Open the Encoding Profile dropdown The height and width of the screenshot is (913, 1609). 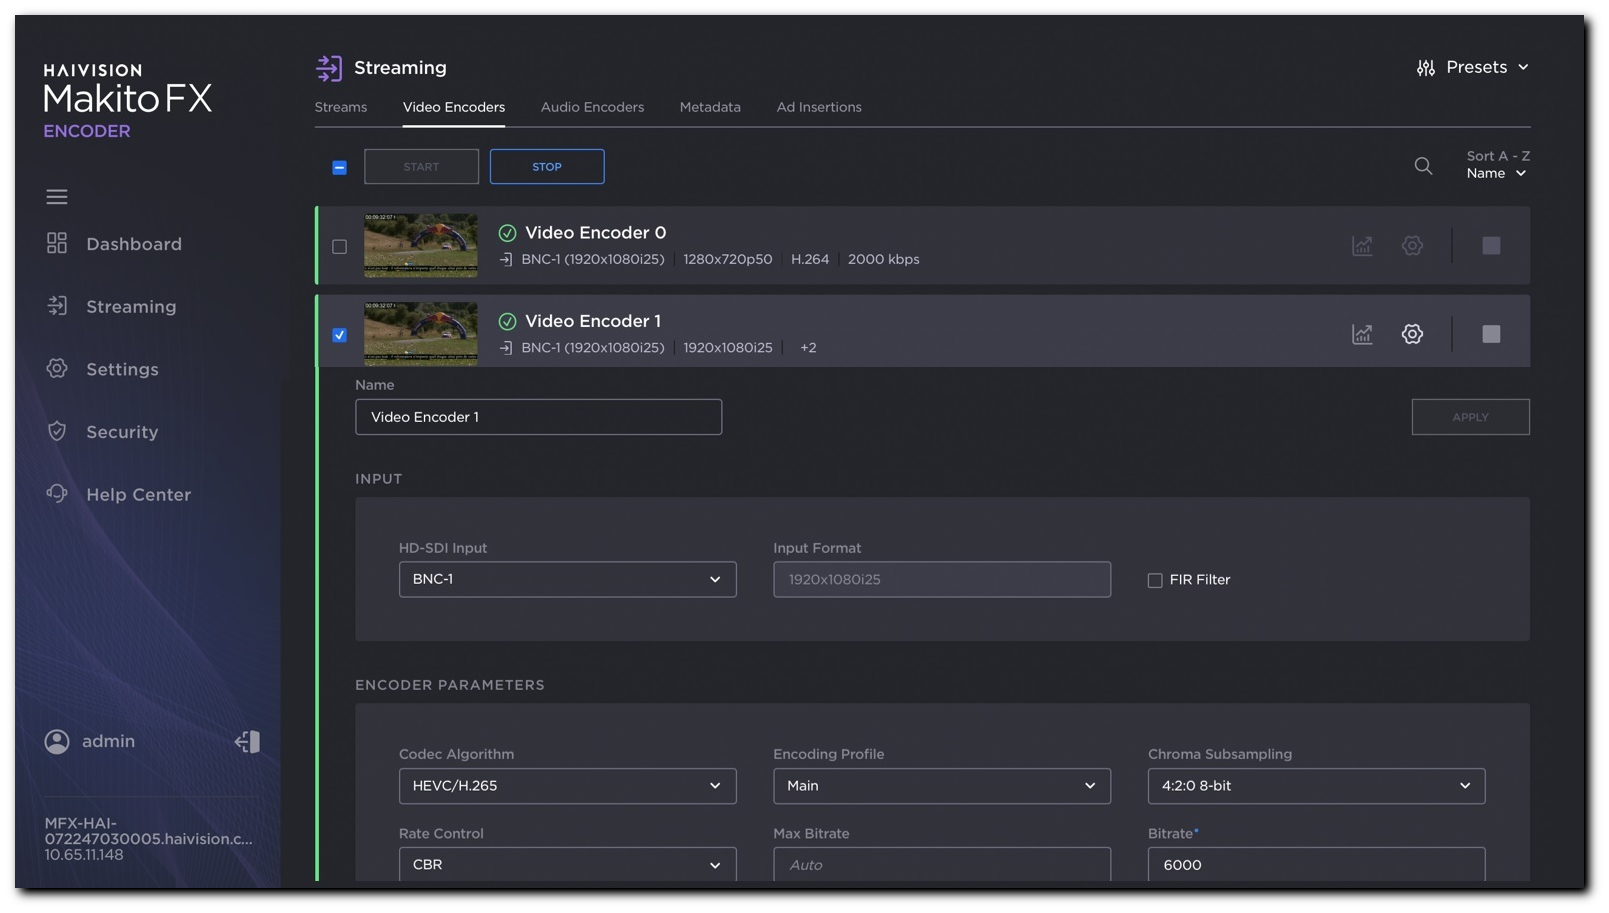pos(942,786)
